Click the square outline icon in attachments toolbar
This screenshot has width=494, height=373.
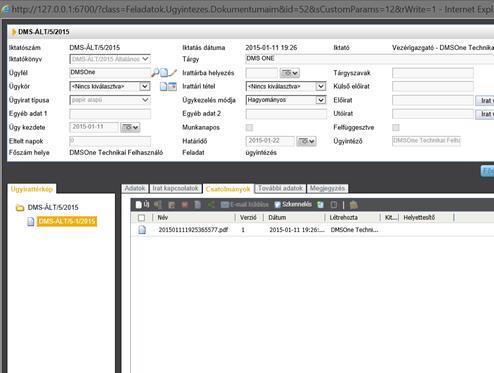click(334, 205)
